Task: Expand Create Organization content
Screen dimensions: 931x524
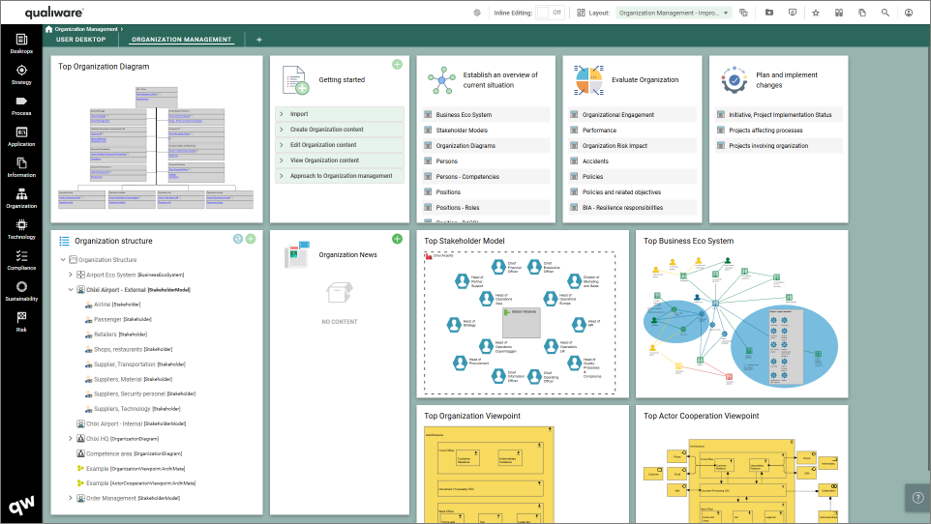Action: 340,129
